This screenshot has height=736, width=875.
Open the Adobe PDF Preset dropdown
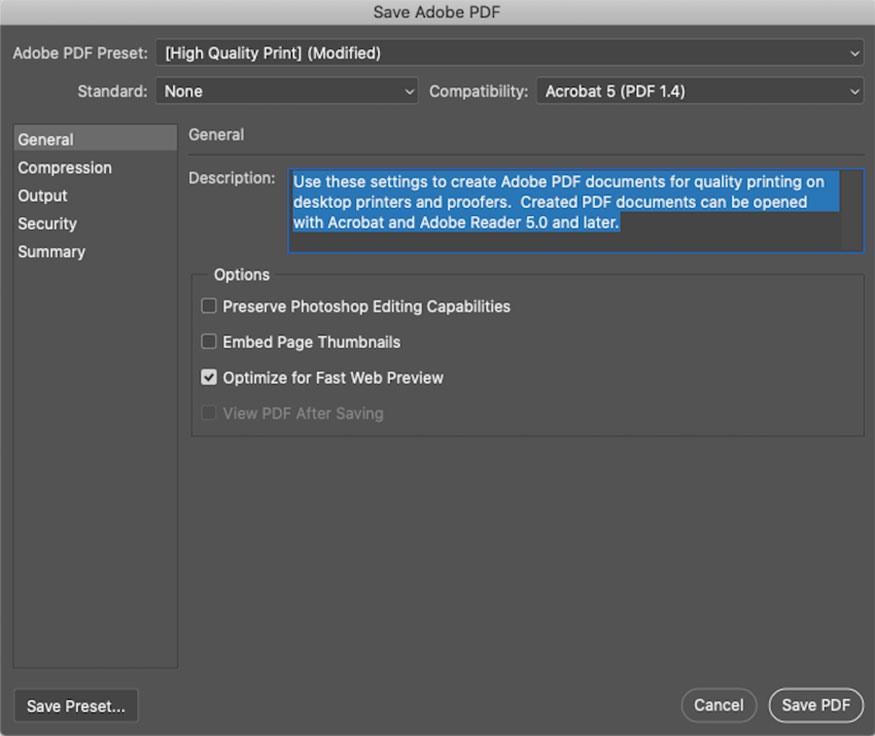pos(509,54)
